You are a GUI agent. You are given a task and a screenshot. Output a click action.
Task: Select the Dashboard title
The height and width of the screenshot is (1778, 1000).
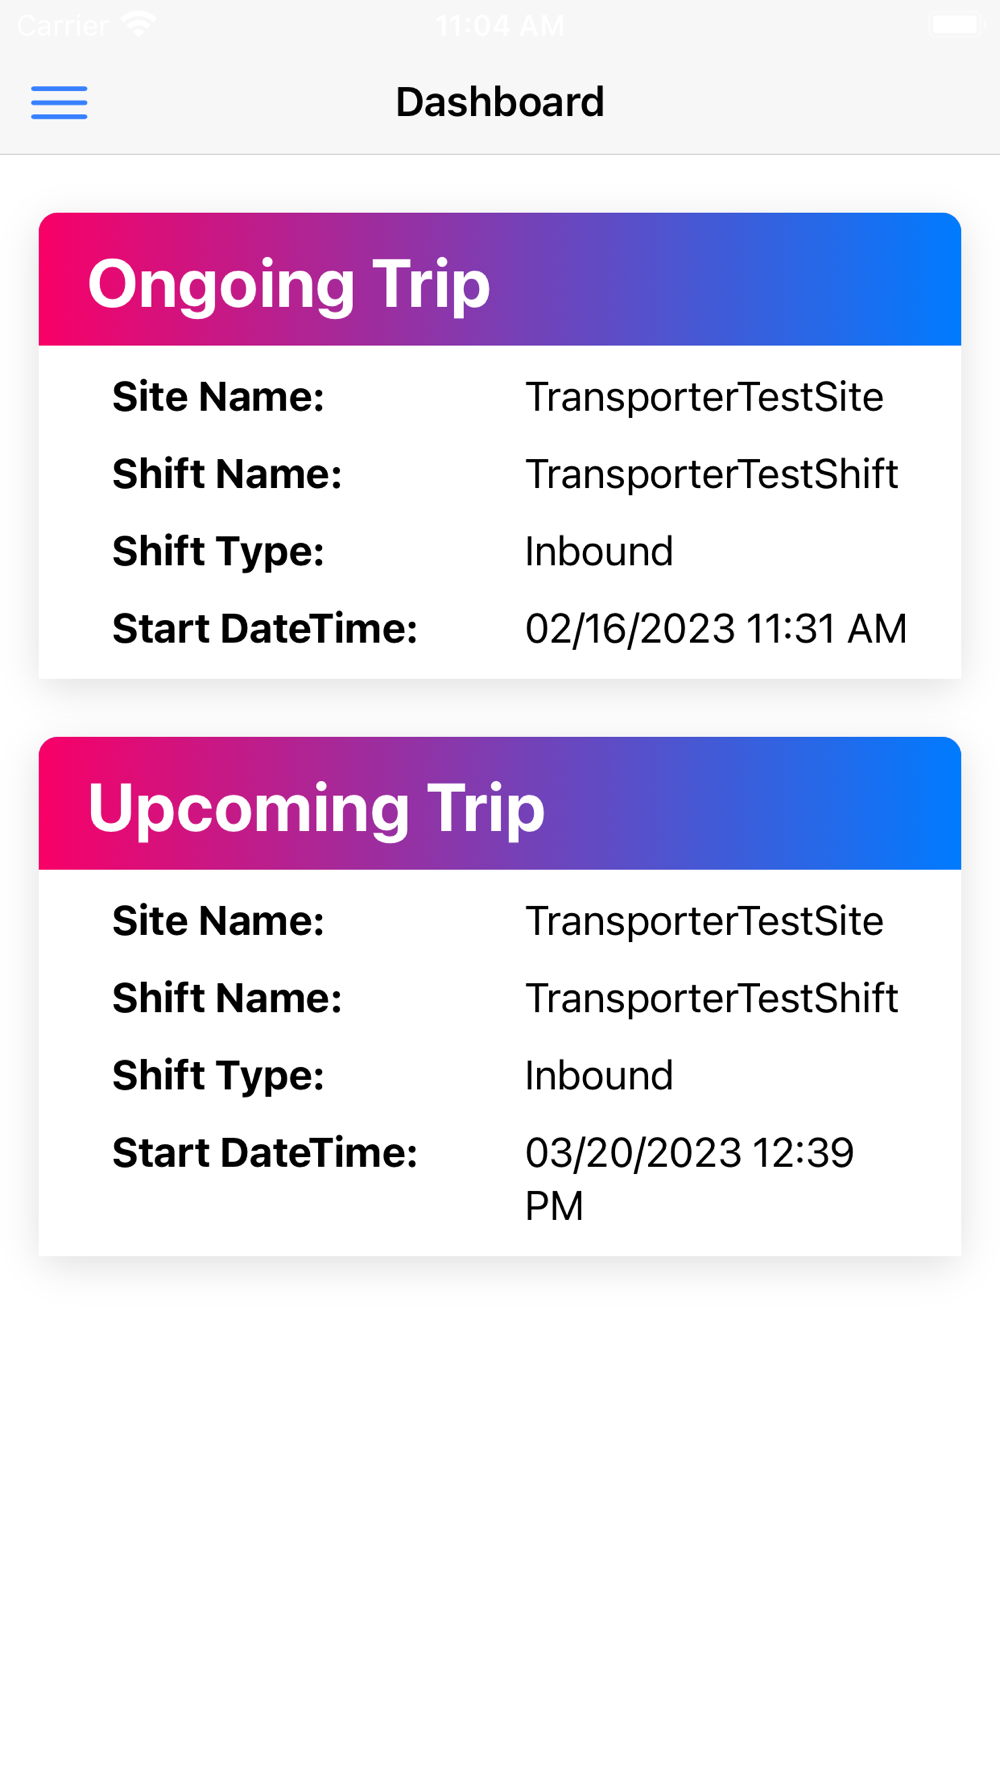[x=500, y=102]
